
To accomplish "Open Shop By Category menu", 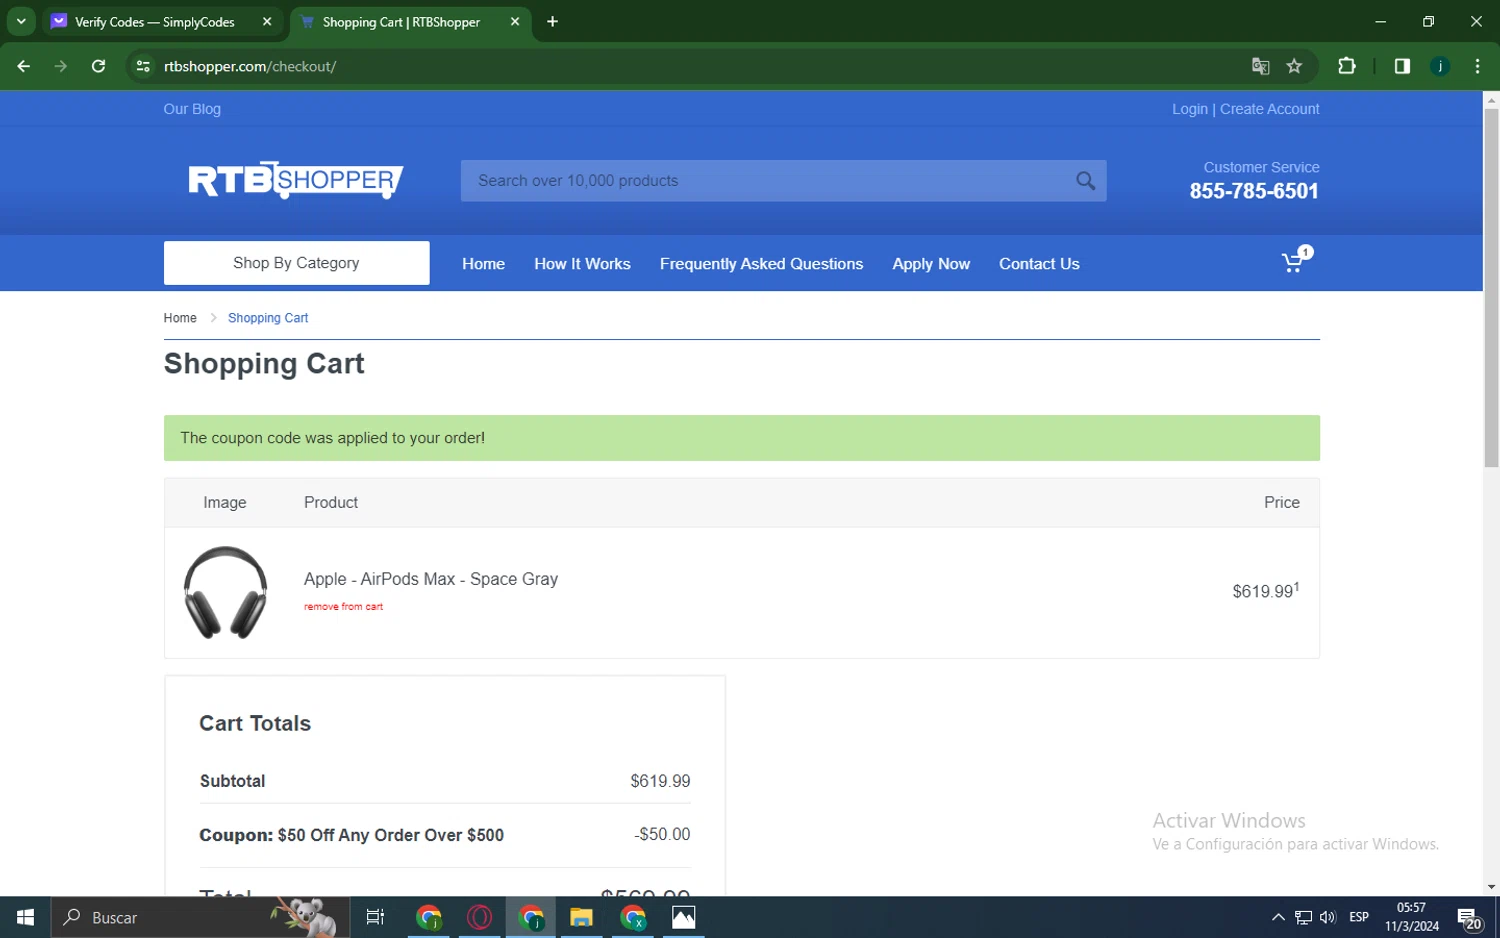I will coord(296,263).
